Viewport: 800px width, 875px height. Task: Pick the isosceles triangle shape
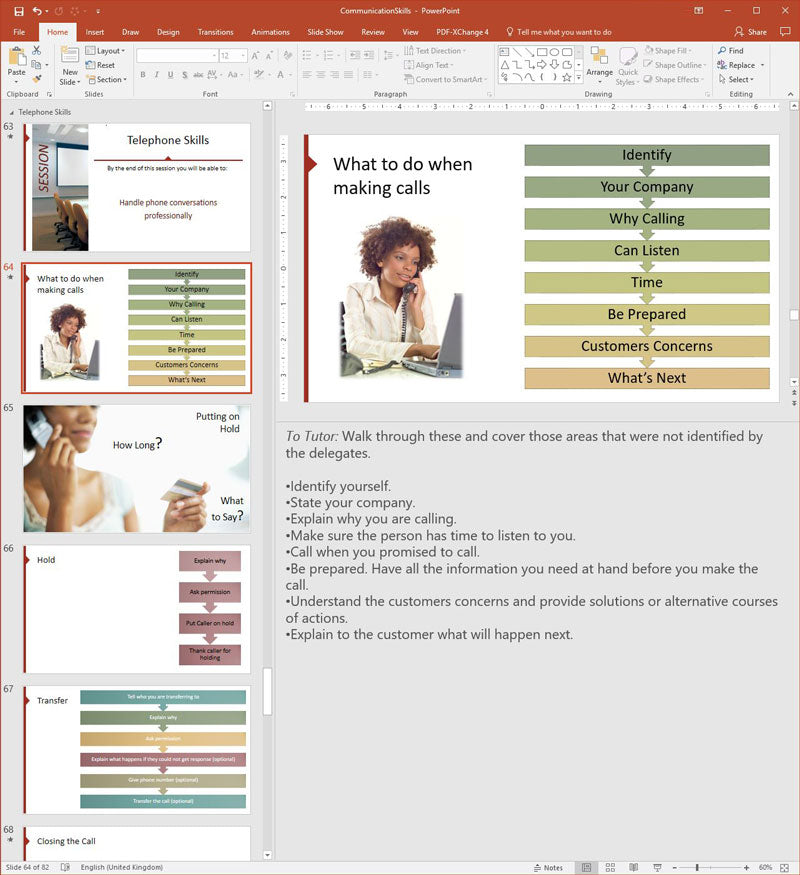pyautogui.click(x=504, y=65)
